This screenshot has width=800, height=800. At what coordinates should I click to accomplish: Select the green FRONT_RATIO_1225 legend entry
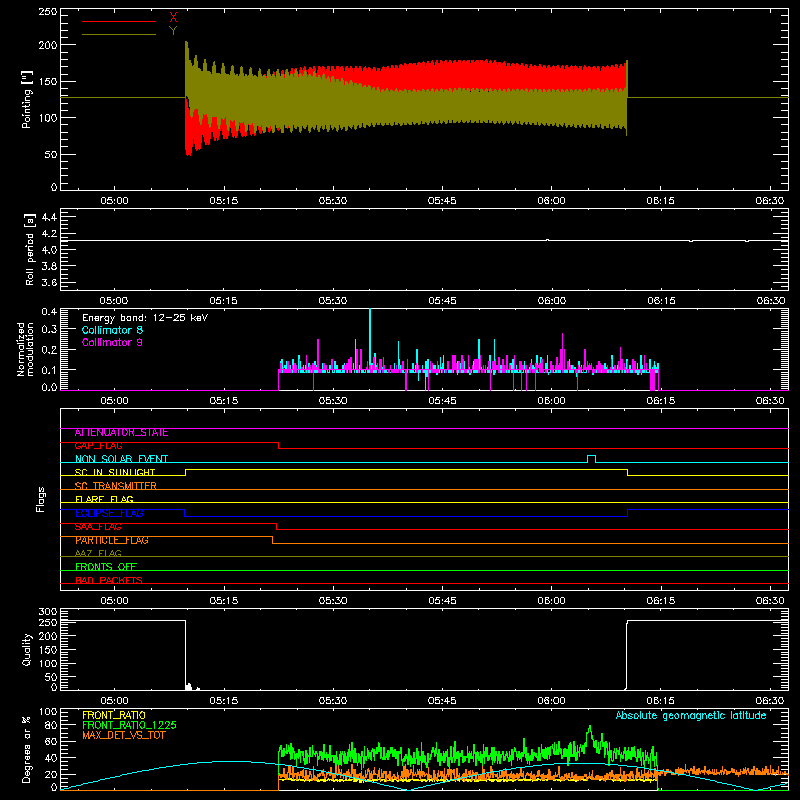(x=130, y=725)
